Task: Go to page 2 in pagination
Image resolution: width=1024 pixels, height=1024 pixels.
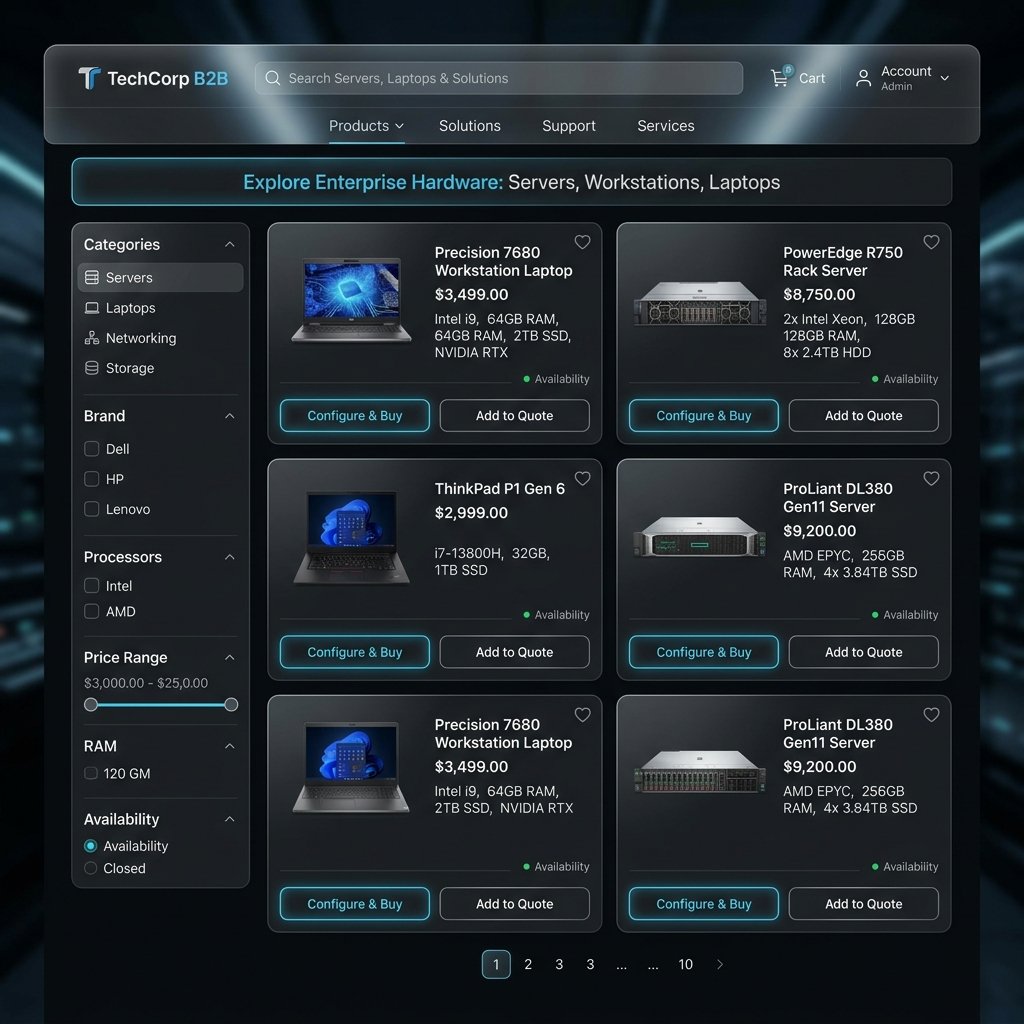Action: pos(528,964)
